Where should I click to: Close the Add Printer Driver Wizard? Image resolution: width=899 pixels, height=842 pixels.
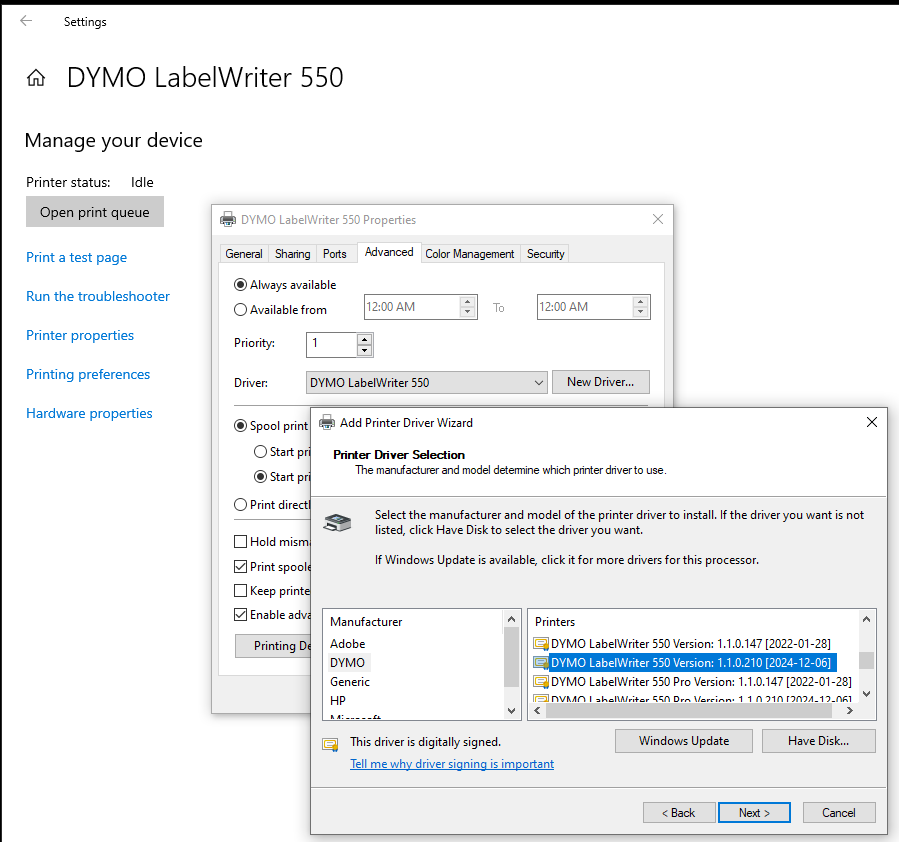point(871,422)
